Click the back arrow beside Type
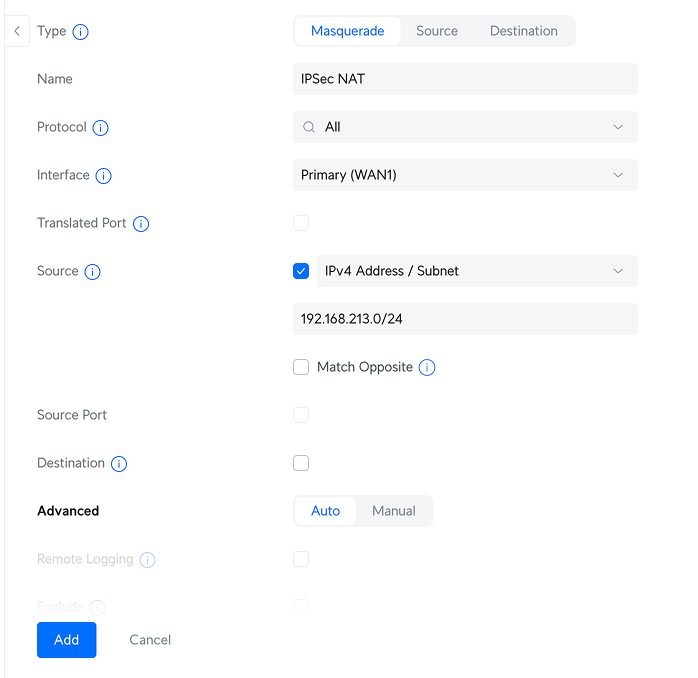Viewport: 698px width, 678px height. click(x=17, y=31)
